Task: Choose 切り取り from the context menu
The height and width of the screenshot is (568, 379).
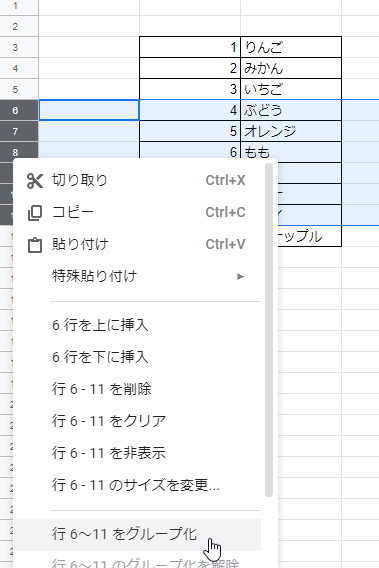Action: coord(80,180)
